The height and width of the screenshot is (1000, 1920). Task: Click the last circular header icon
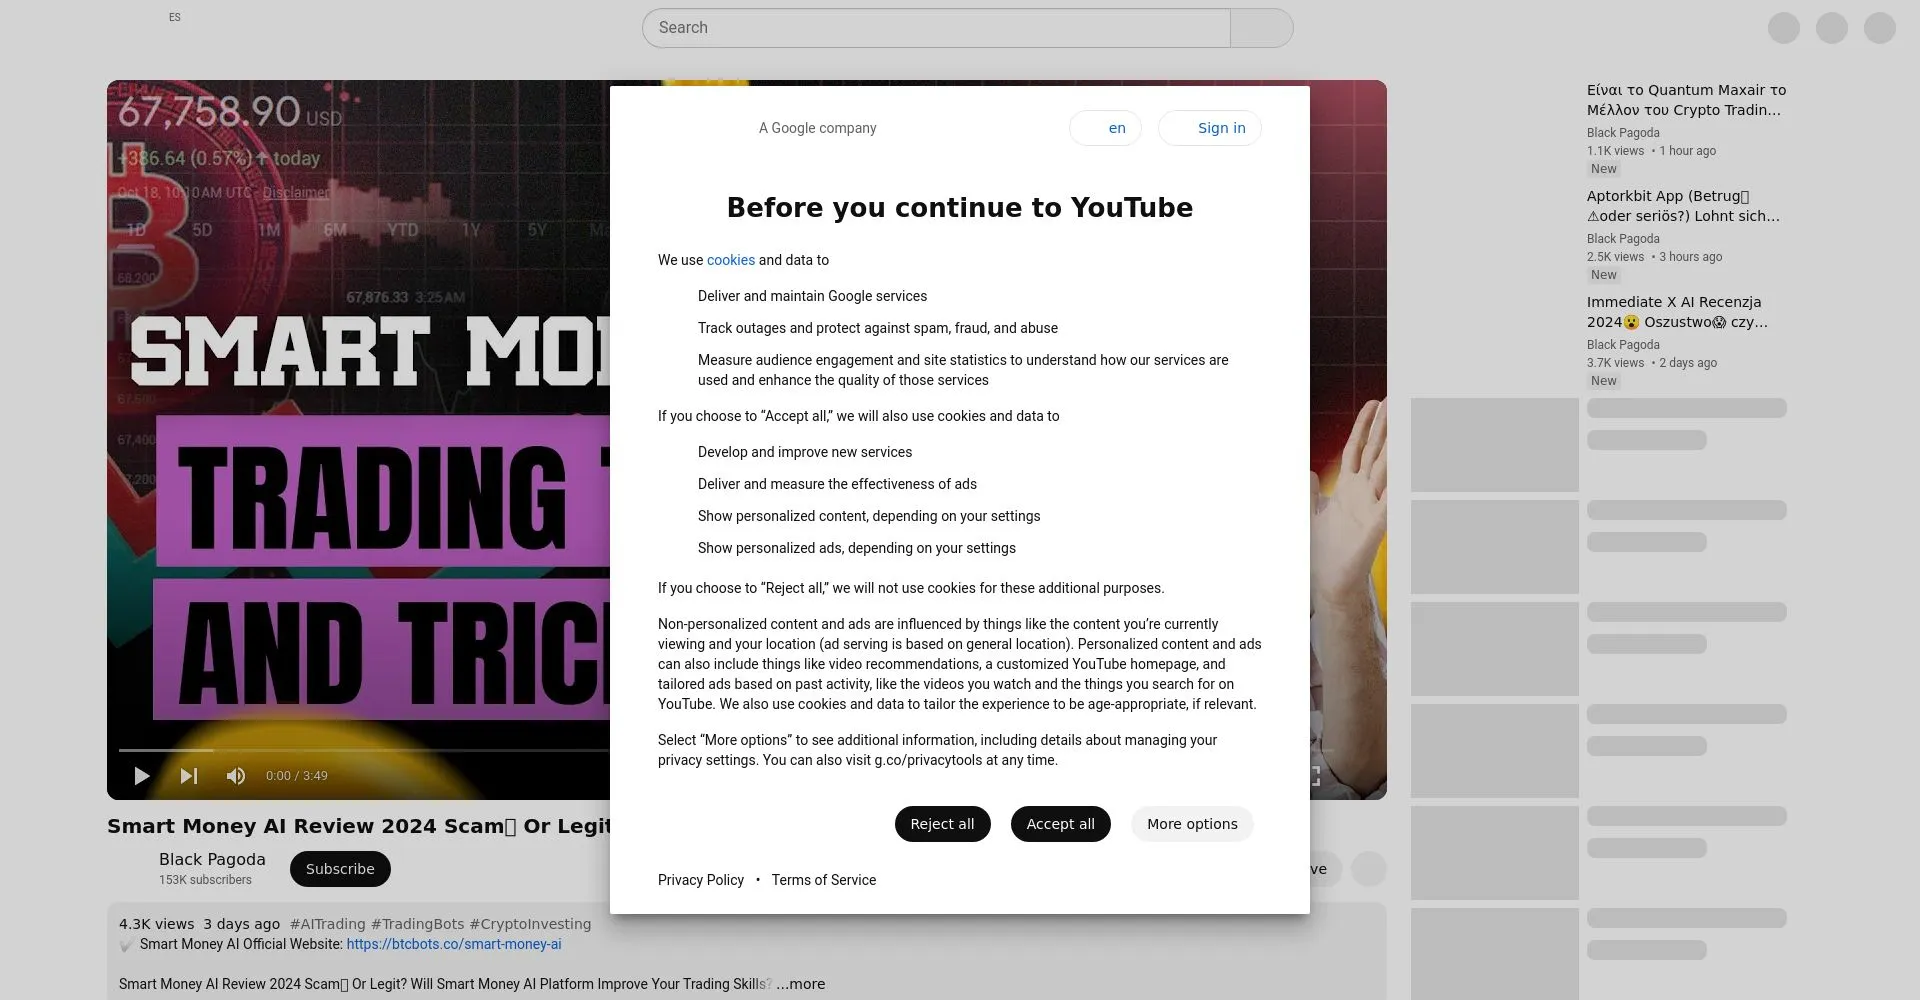pos(1880,28)
